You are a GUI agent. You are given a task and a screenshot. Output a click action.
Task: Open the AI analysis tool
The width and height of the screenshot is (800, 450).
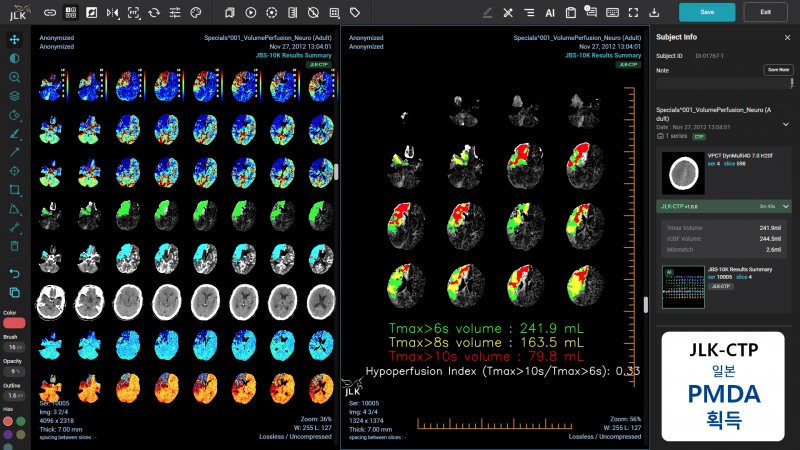[x=550, y=13]
